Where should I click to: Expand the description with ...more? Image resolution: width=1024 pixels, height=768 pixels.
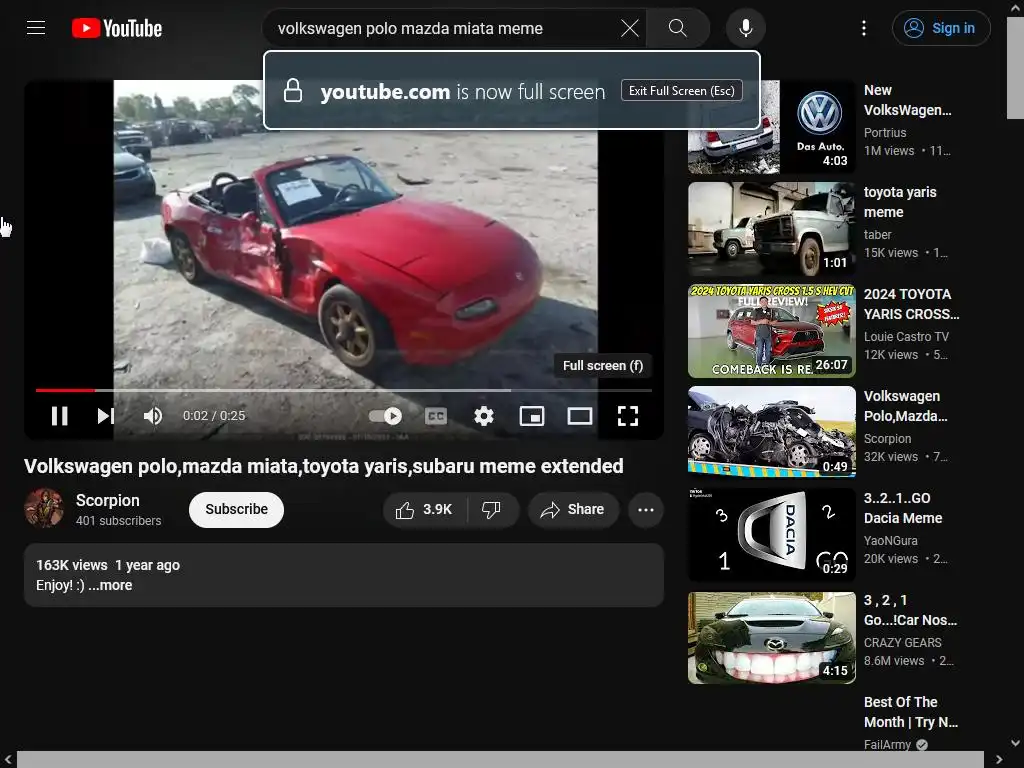pyautogui.click(x=110, y=585)
